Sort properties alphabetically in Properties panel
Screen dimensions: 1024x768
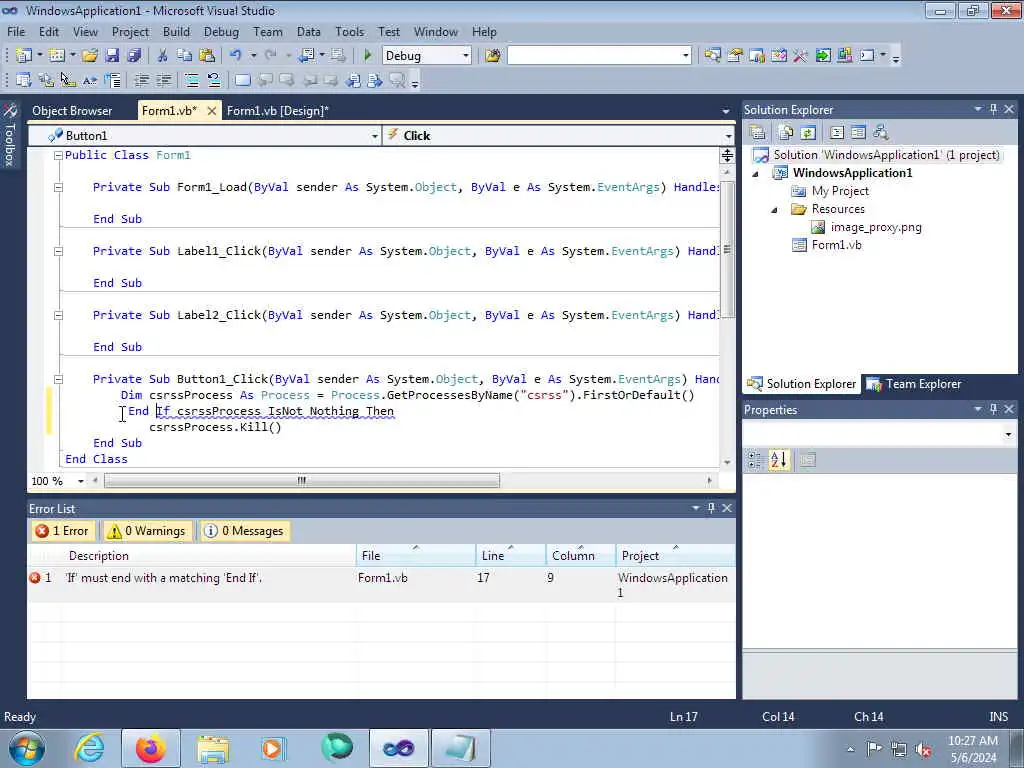tap(778, 460)
